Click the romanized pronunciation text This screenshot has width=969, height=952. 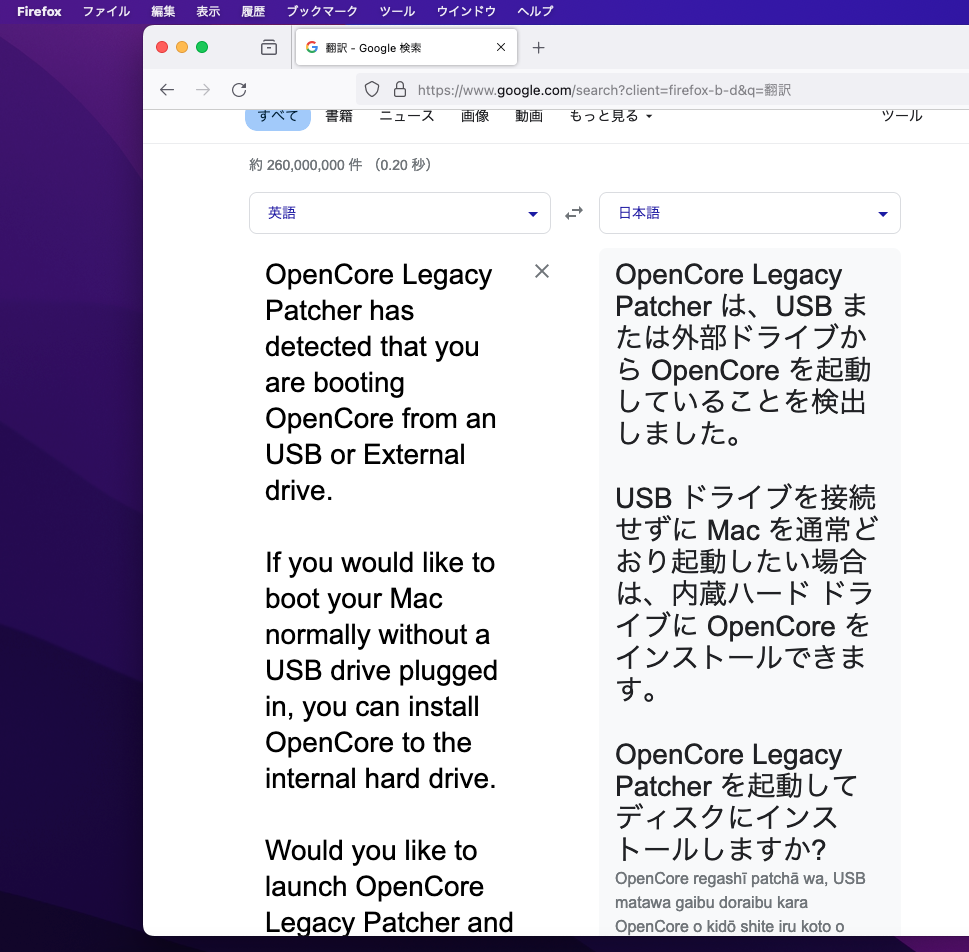click(x=740, y=902)
